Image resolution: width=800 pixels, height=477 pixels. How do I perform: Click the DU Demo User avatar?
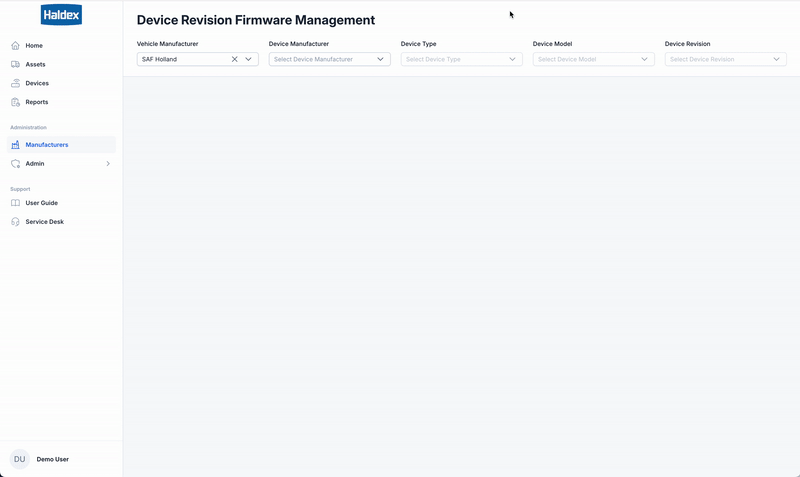pos(19,459)
